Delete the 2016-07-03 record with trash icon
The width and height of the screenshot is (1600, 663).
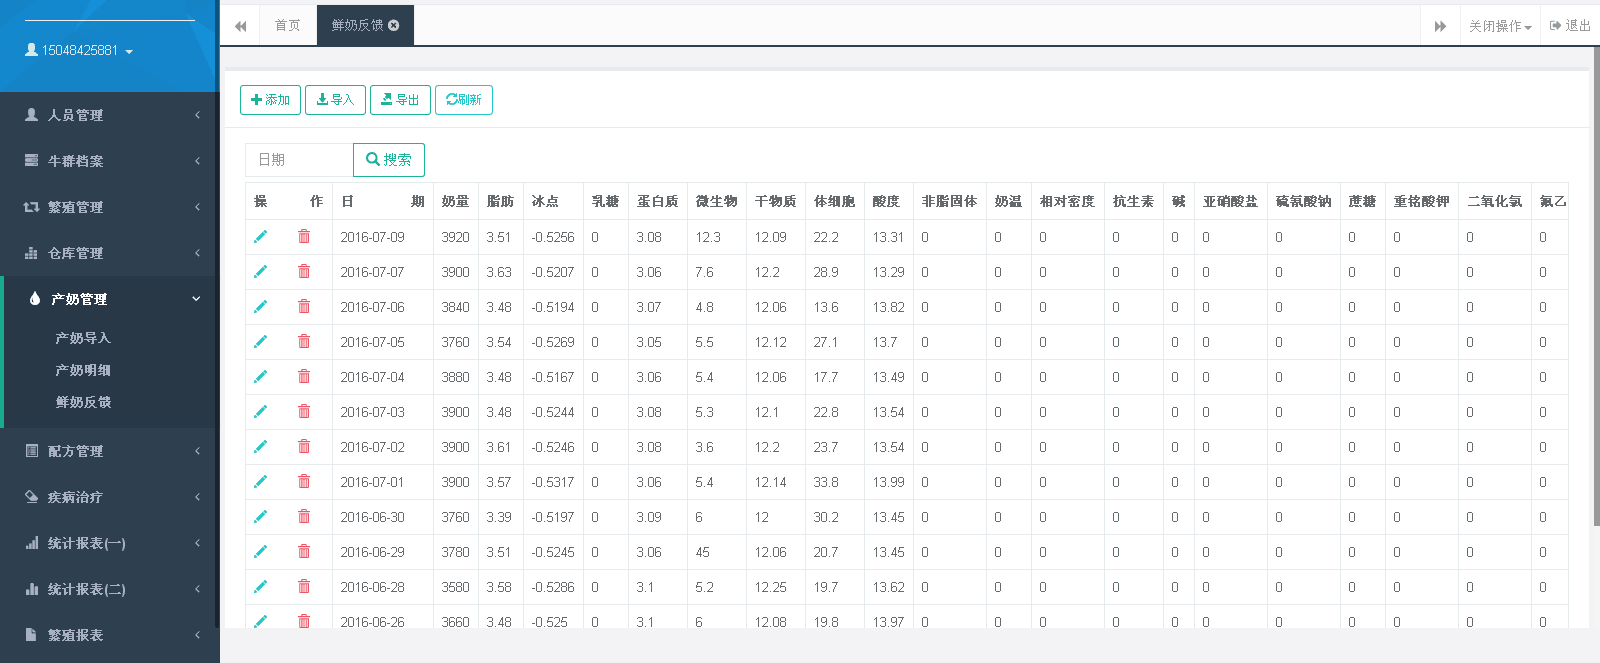pos(304,412)
